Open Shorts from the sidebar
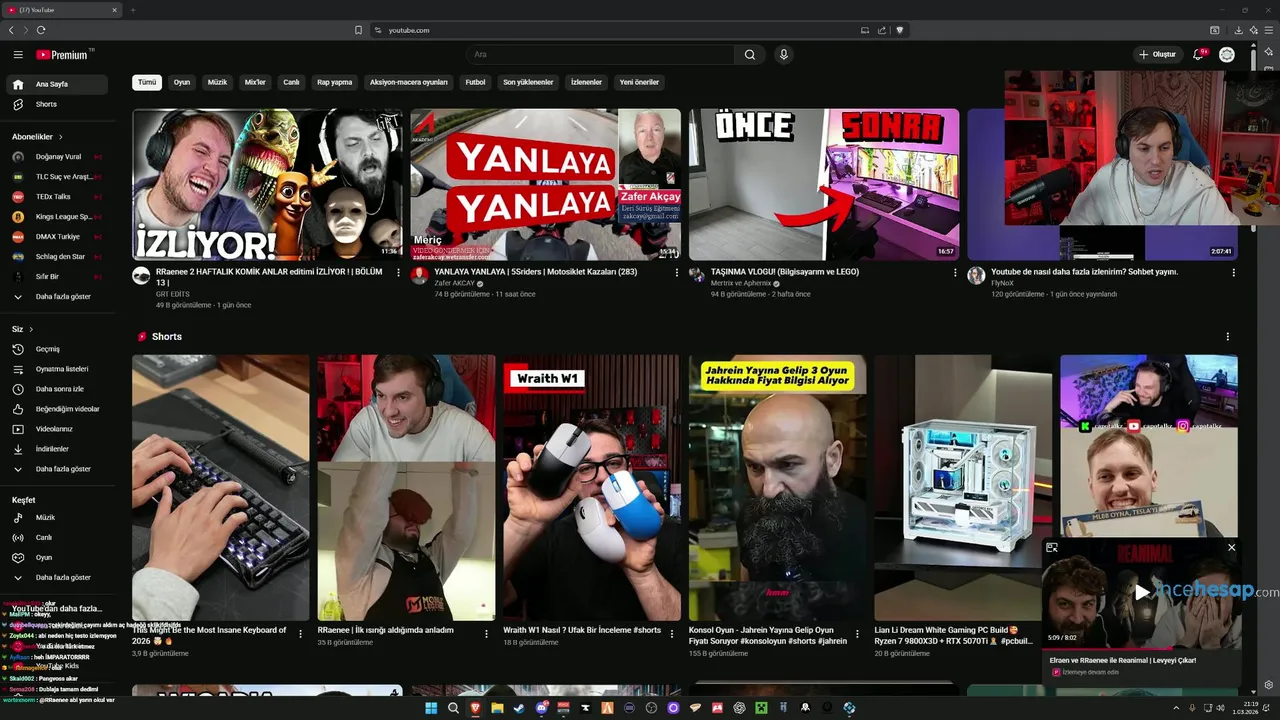The height and width of the screenshot is (720, 1280). [59, 104]
